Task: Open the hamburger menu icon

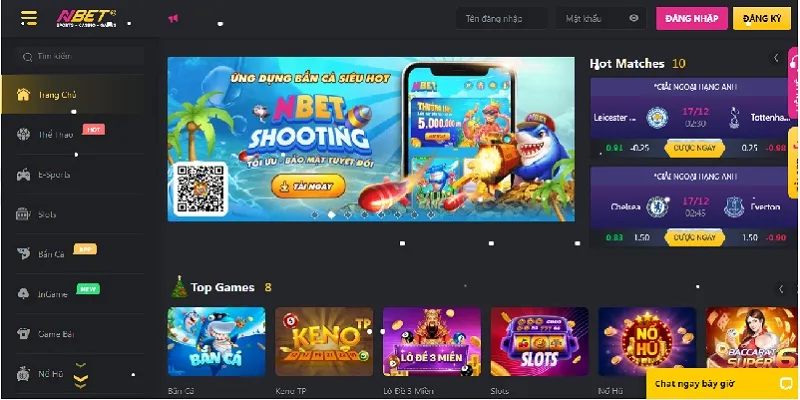Action: pos(29,18)
